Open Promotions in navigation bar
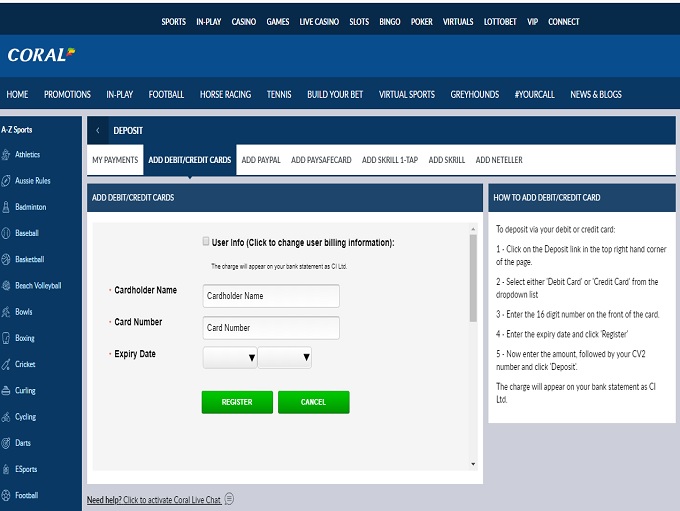This screenshot has width=680, height=511. (67, 95)
